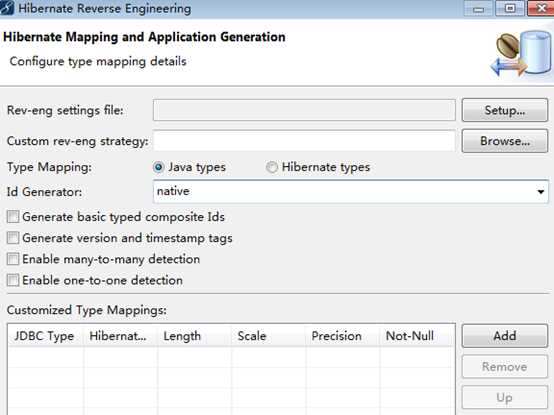
Task: Enable many-to-many detection checkbox
Action: click(13, 259)
